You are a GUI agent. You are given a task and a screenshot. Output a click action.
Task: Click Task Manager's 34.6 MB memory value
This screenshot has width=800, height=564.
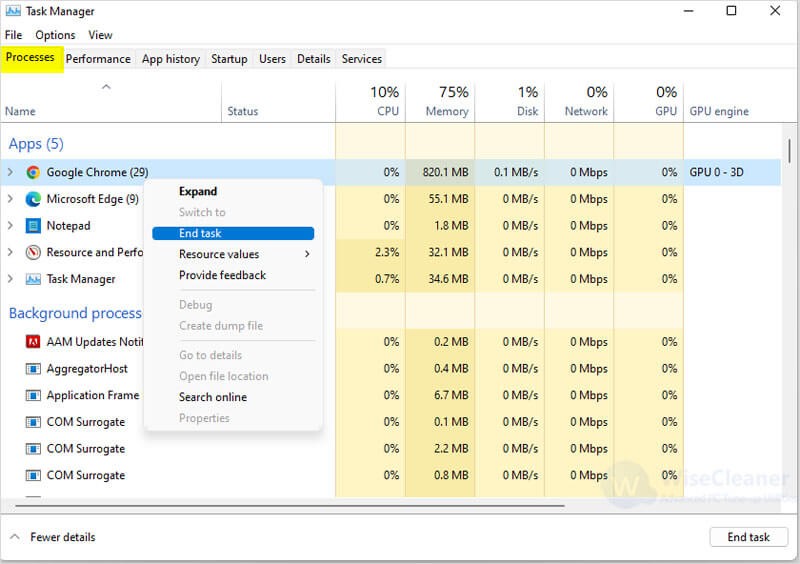point(448,279)
